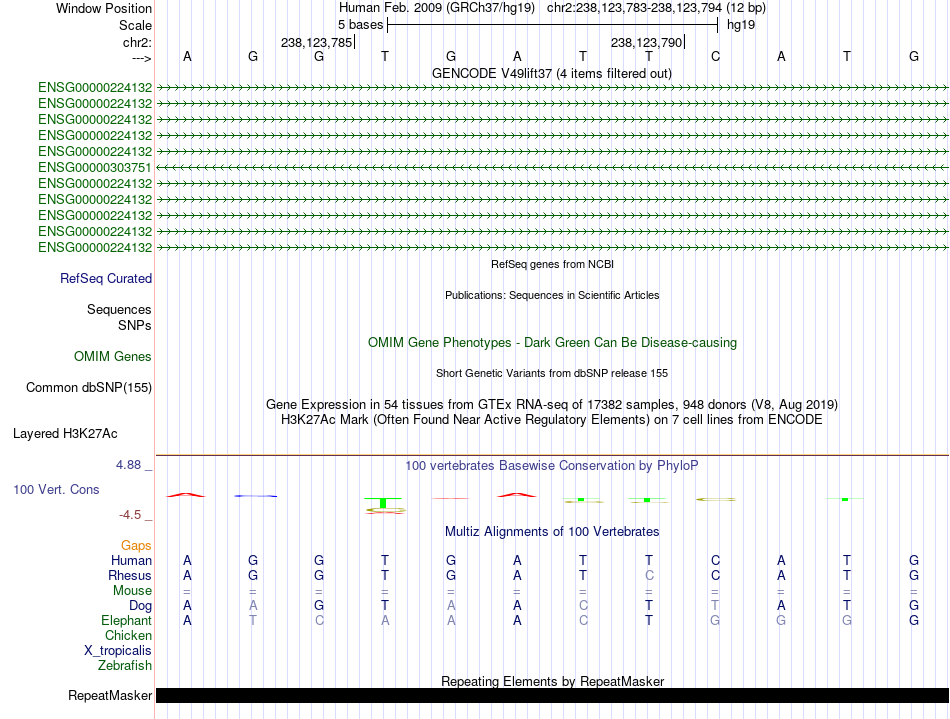Click the '5 bases' scale bar label
950x719 pixels.
click(360, 25)
